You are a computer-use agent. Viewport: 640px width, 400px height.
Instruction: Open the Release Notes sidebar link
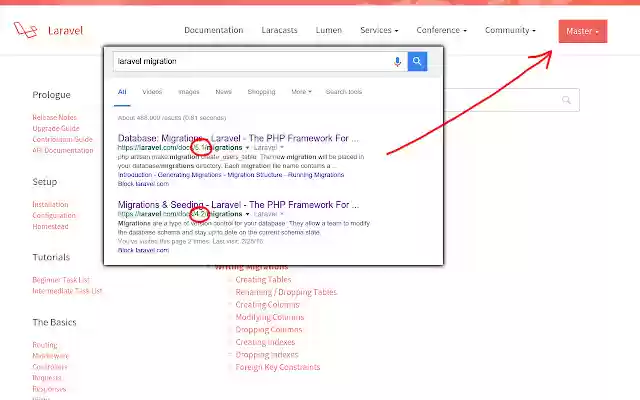pos(55,117)
